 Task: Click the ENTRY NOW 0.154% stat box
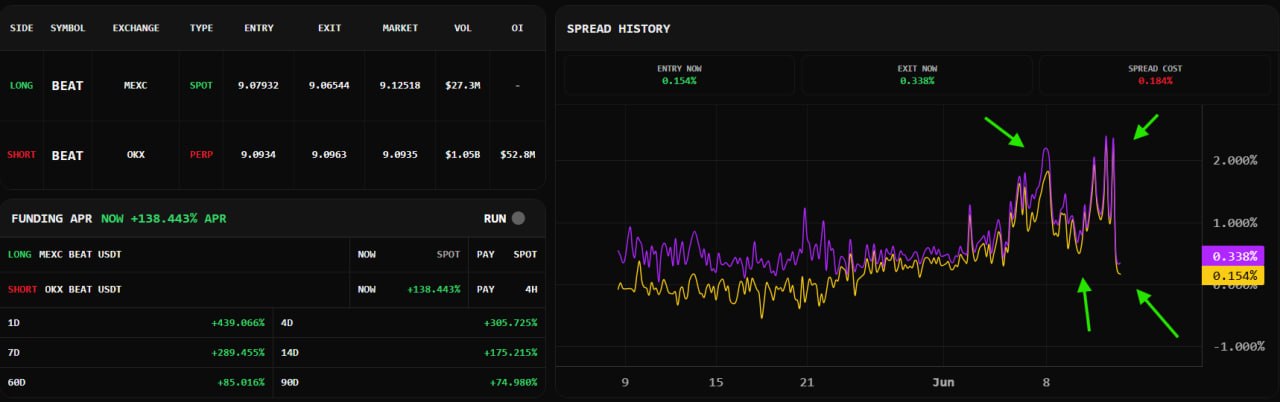point(679,75)
